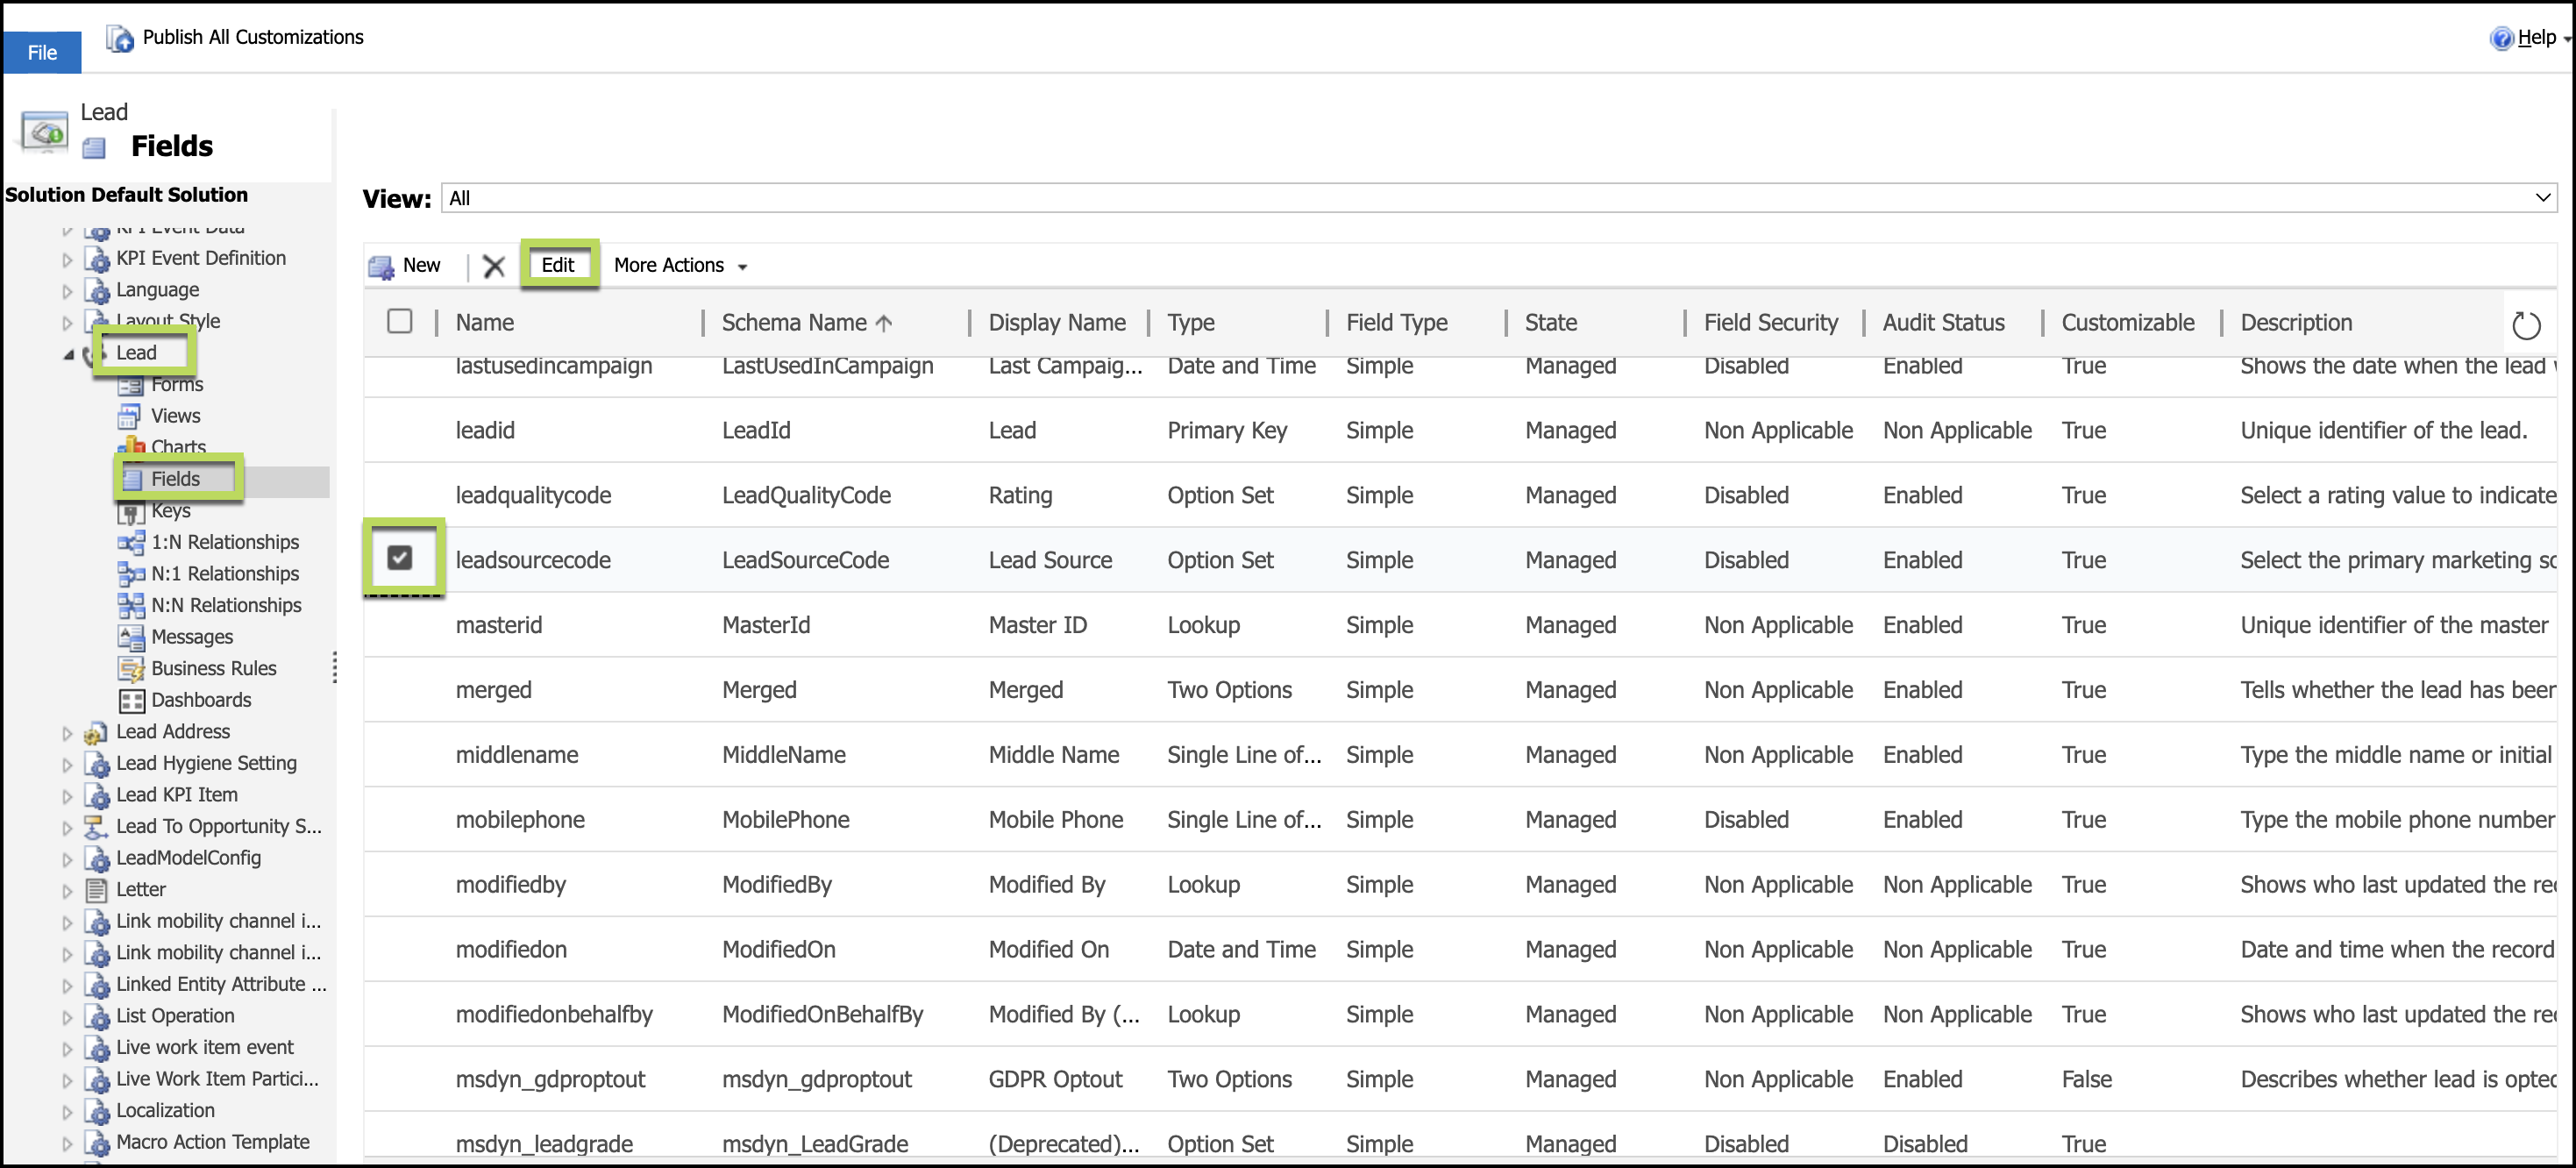Select the masterid field row
Image resolution: width=2576 pixels, height=1168 pixels.
[499, 625]
